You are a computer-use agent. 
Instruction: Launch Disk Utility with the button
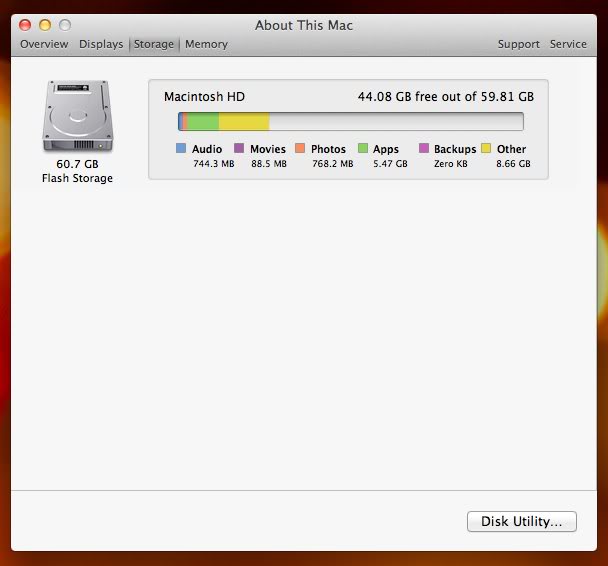[x=522, y=521]
